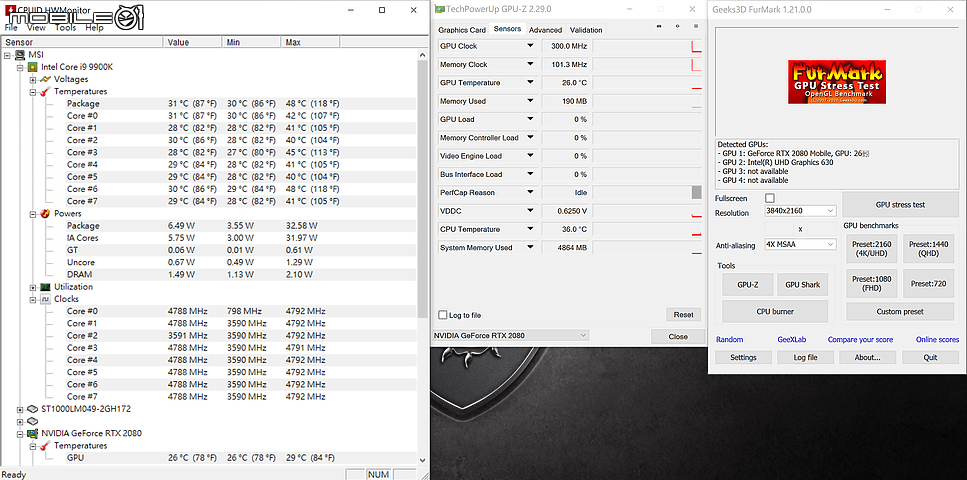Open HWMonitor Tools menu

point(66,28)
